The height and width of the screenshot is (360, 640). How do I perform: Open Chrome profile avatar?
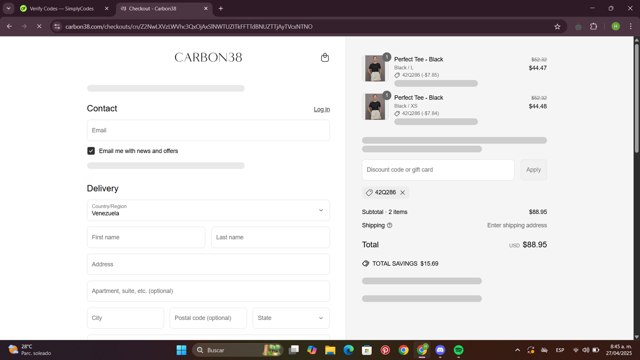tap(616, 27)
